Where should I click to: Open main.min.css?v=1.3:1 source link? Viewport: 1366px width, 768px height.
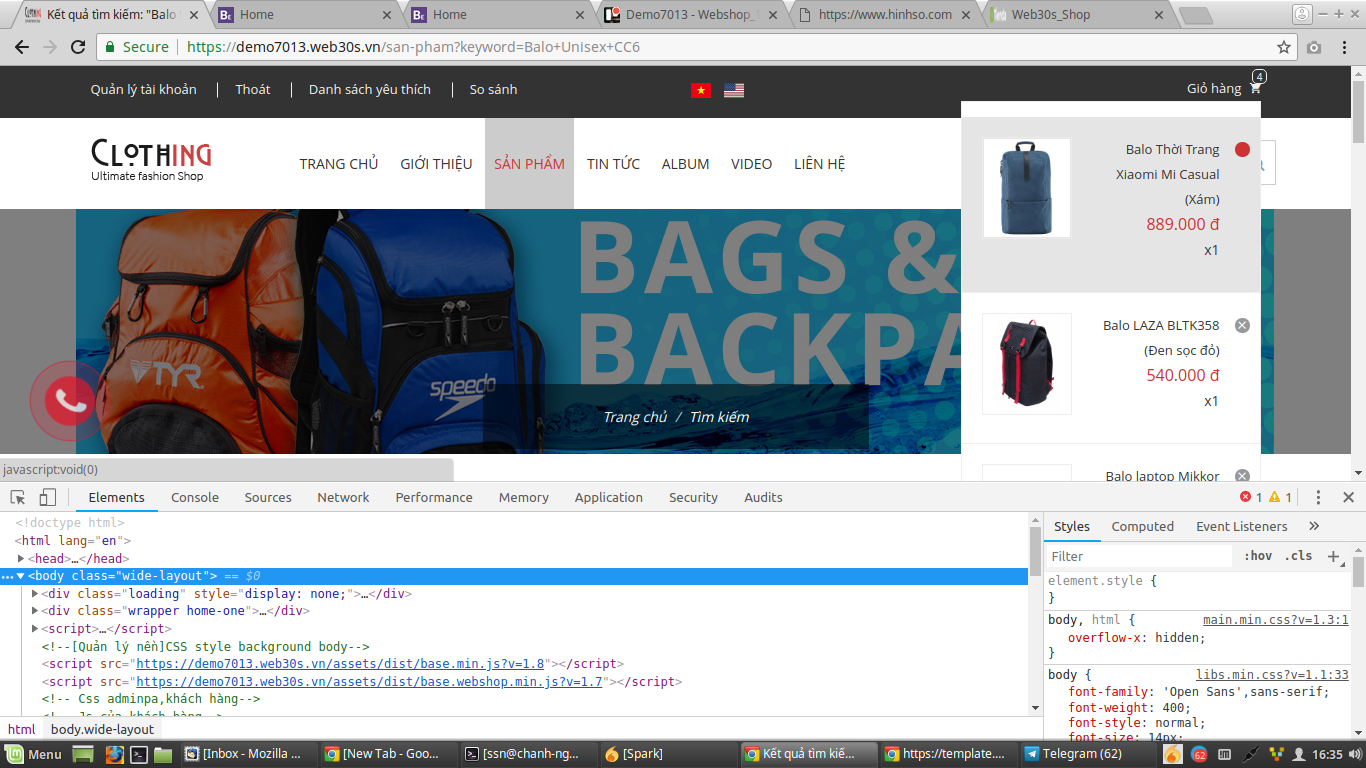(1276, 620)
